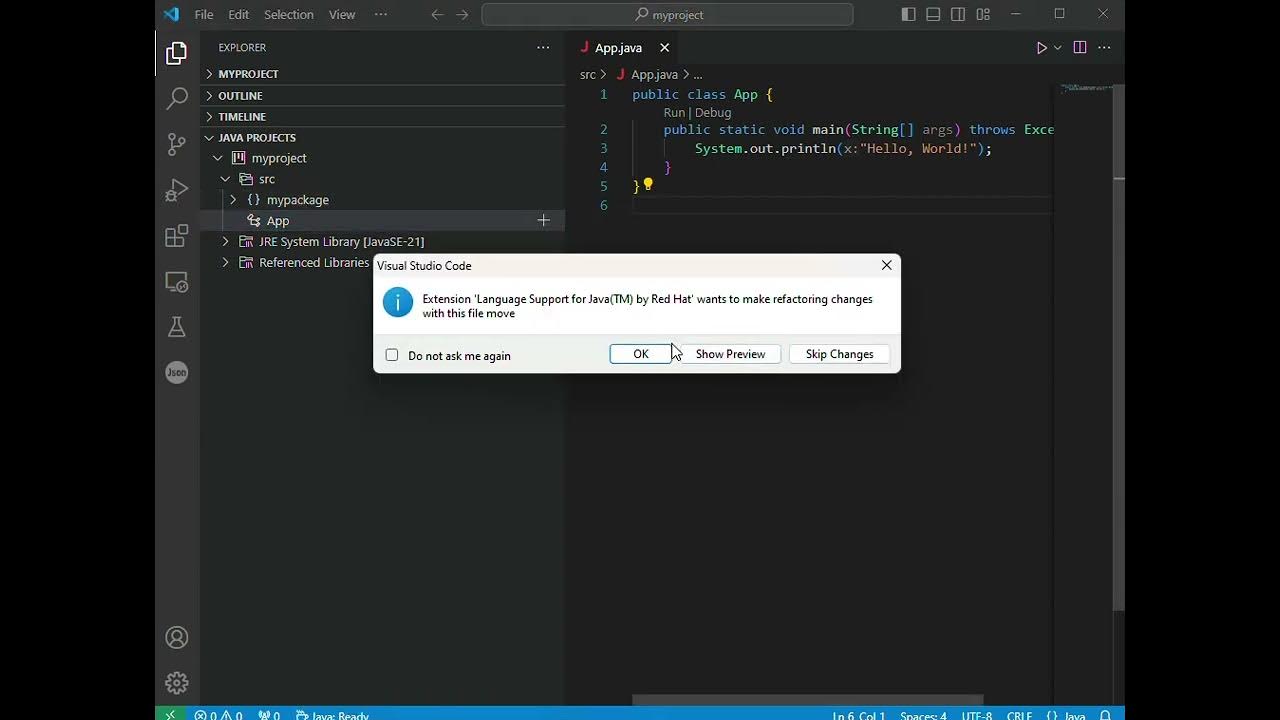
Task: Change line endings via CRLF status item
Action: point(1020,715)
